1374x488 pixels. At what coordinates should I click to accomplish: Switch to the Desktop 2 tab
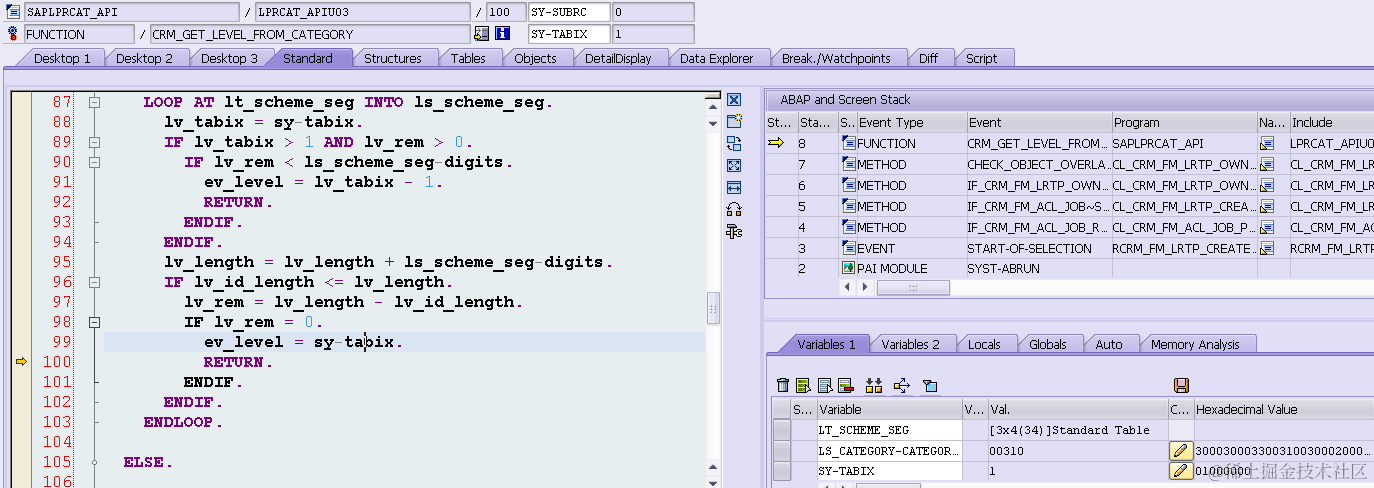tap(144, 58)
